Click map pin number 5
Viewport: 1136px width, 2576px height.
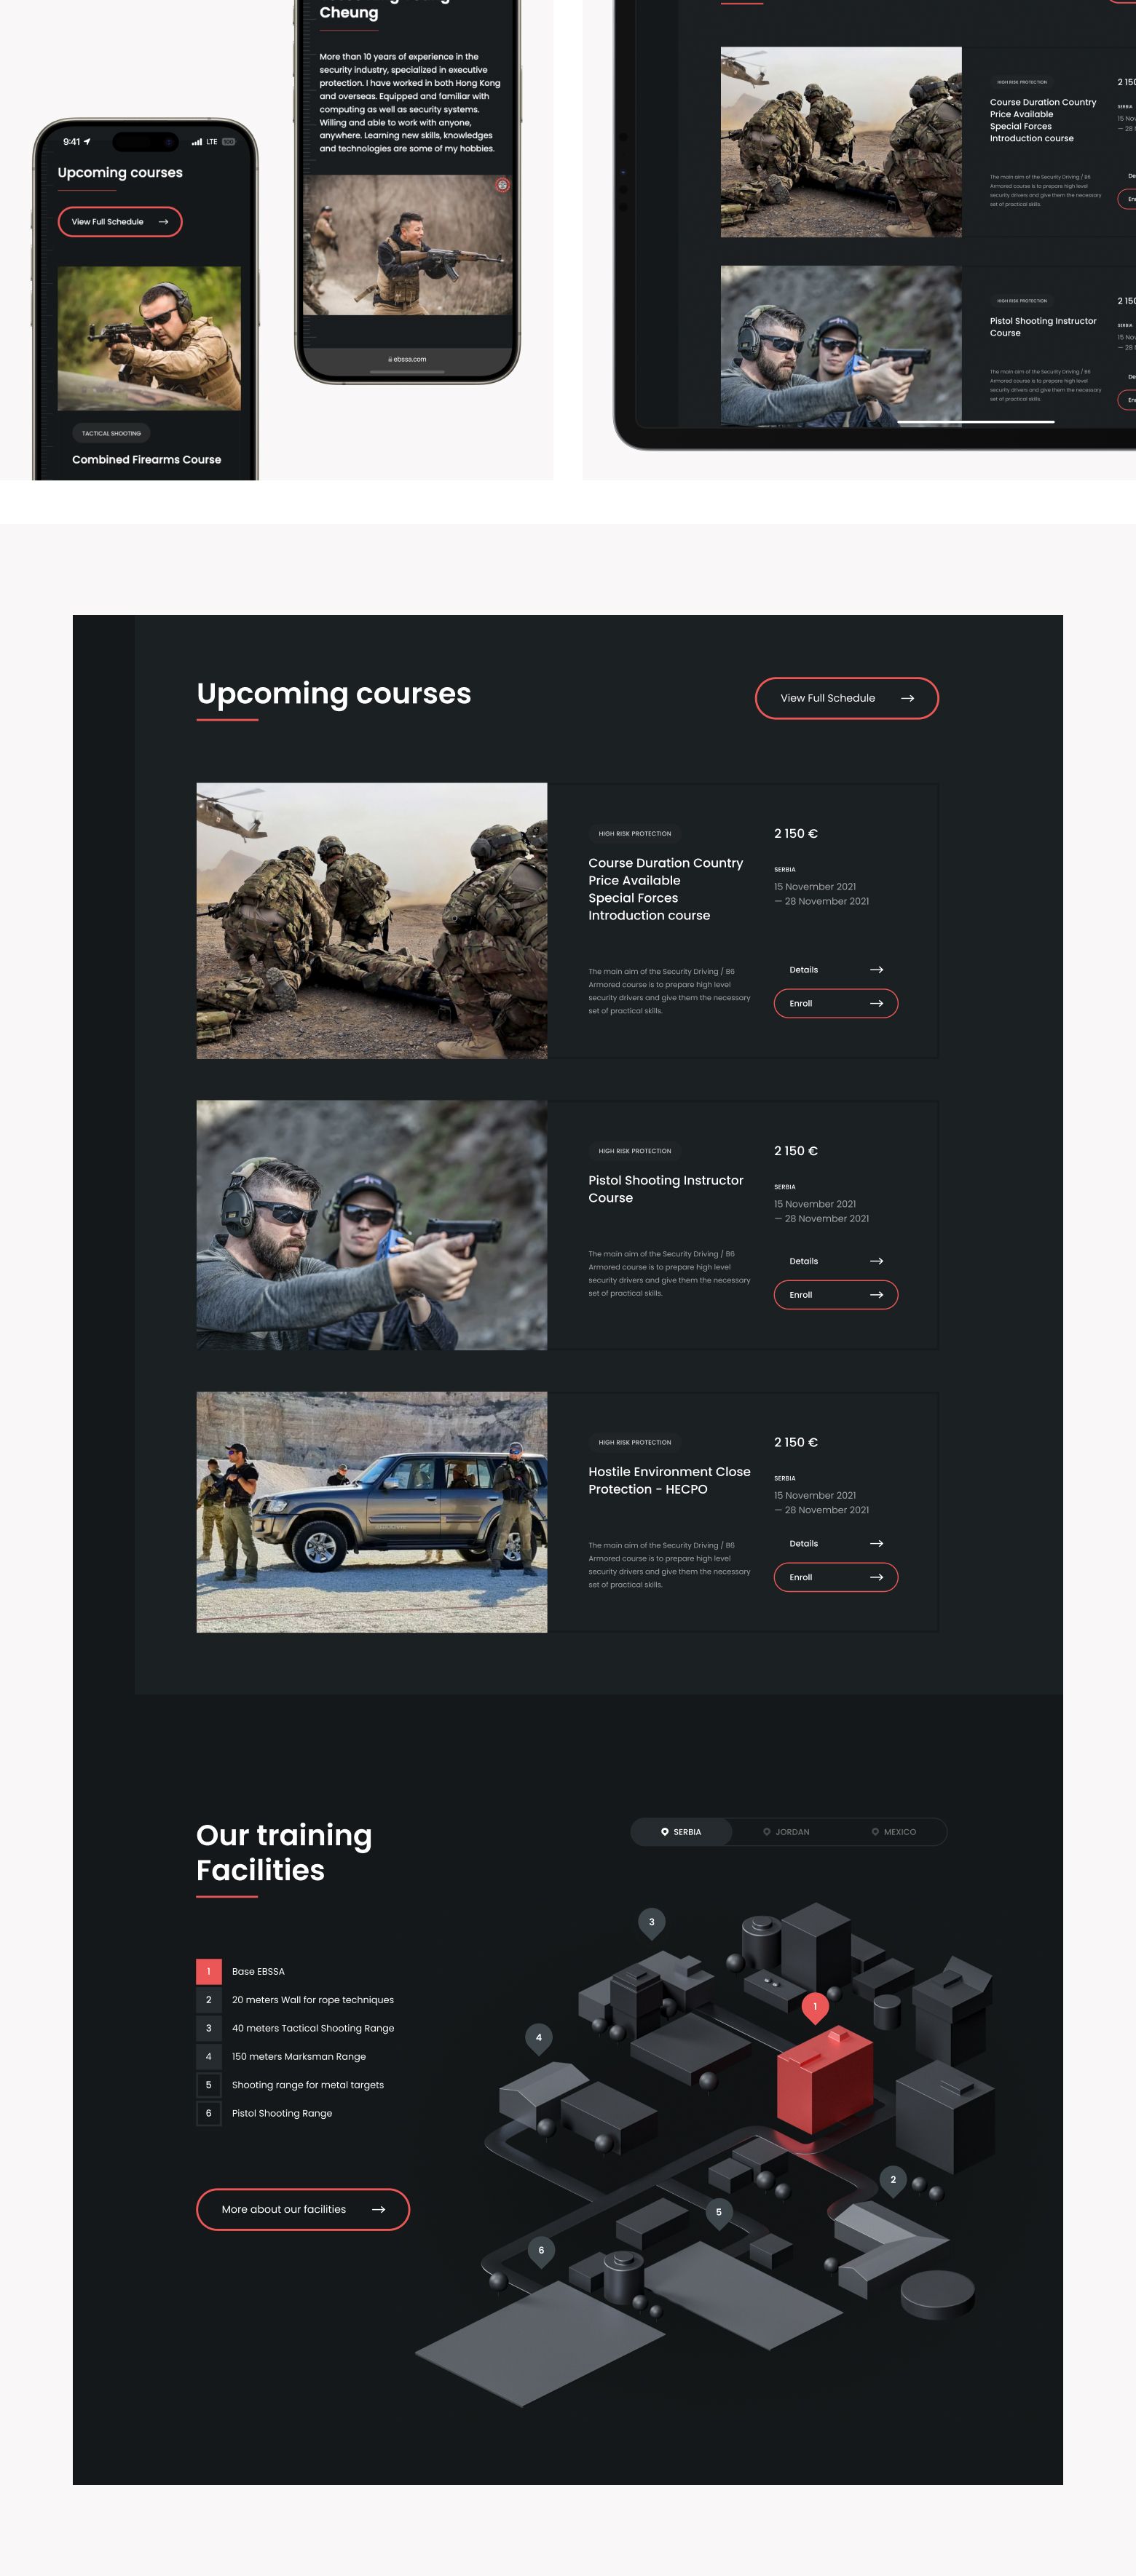click(x=718, y=2212)
